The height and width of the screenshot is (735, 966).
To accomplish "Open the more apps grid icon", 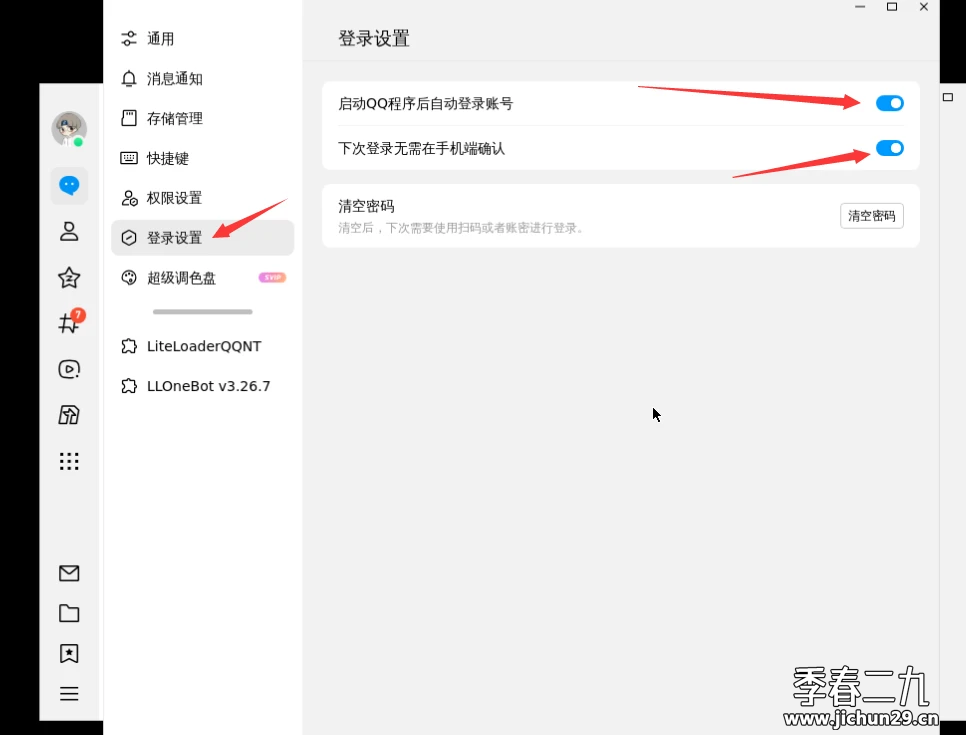I will 69,460.
